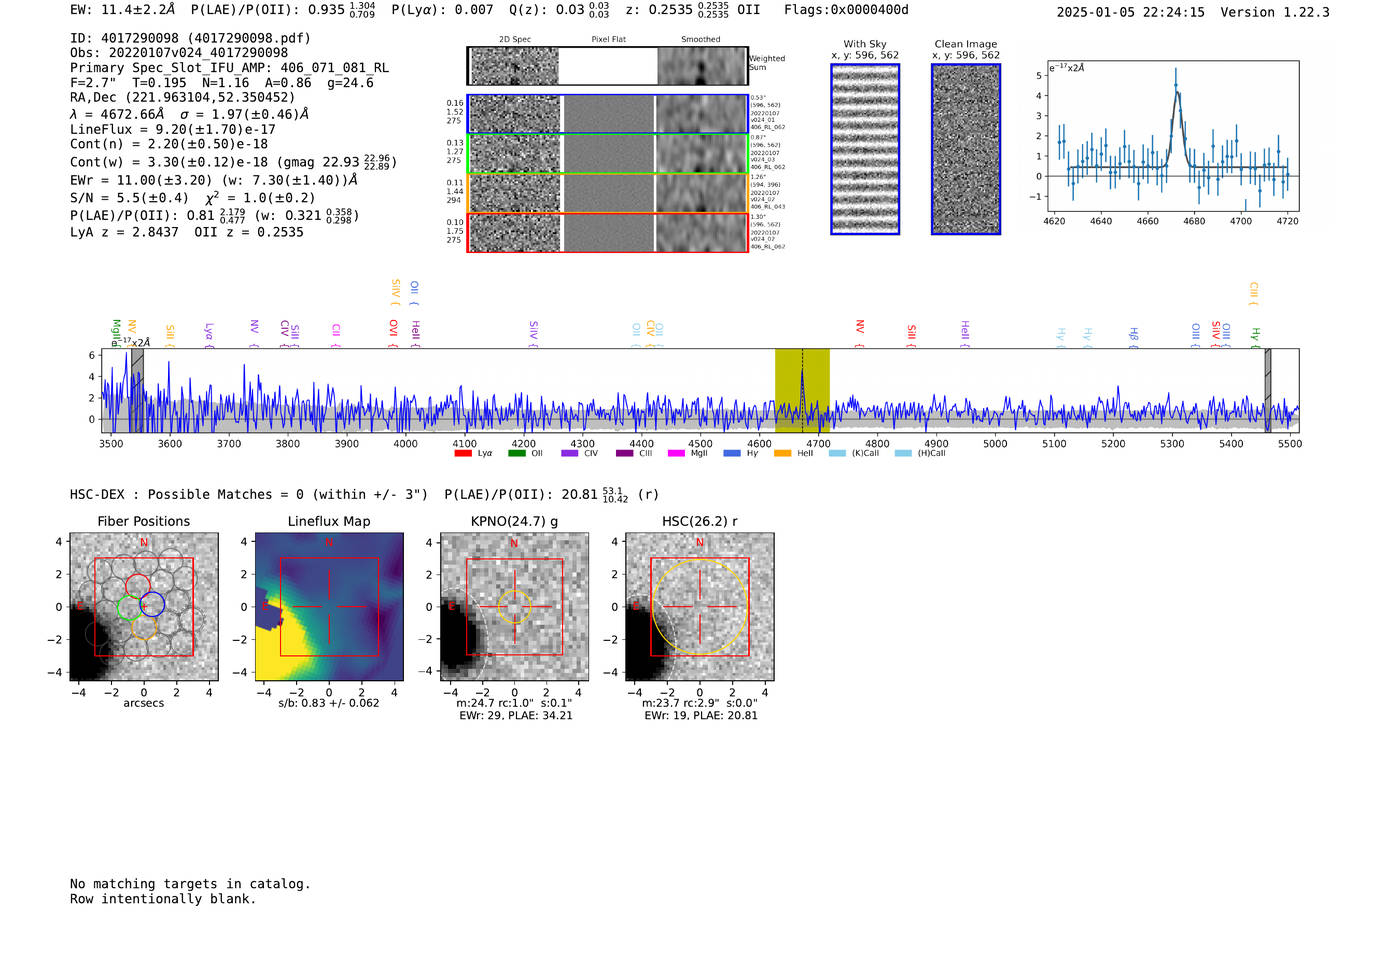Select the red-bordered fiber 2D spectrum row
Viewport: 1400px width, 953px height.
click(x=607, y=232)
